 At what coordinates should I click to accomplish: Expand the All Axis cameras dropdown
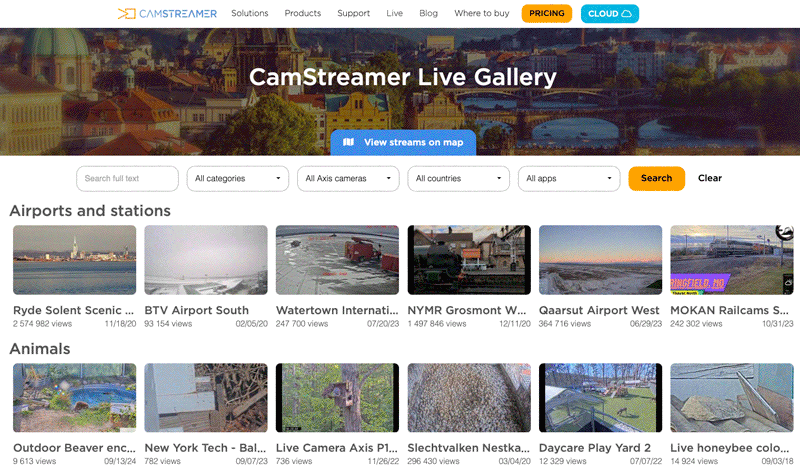[348, 179]
